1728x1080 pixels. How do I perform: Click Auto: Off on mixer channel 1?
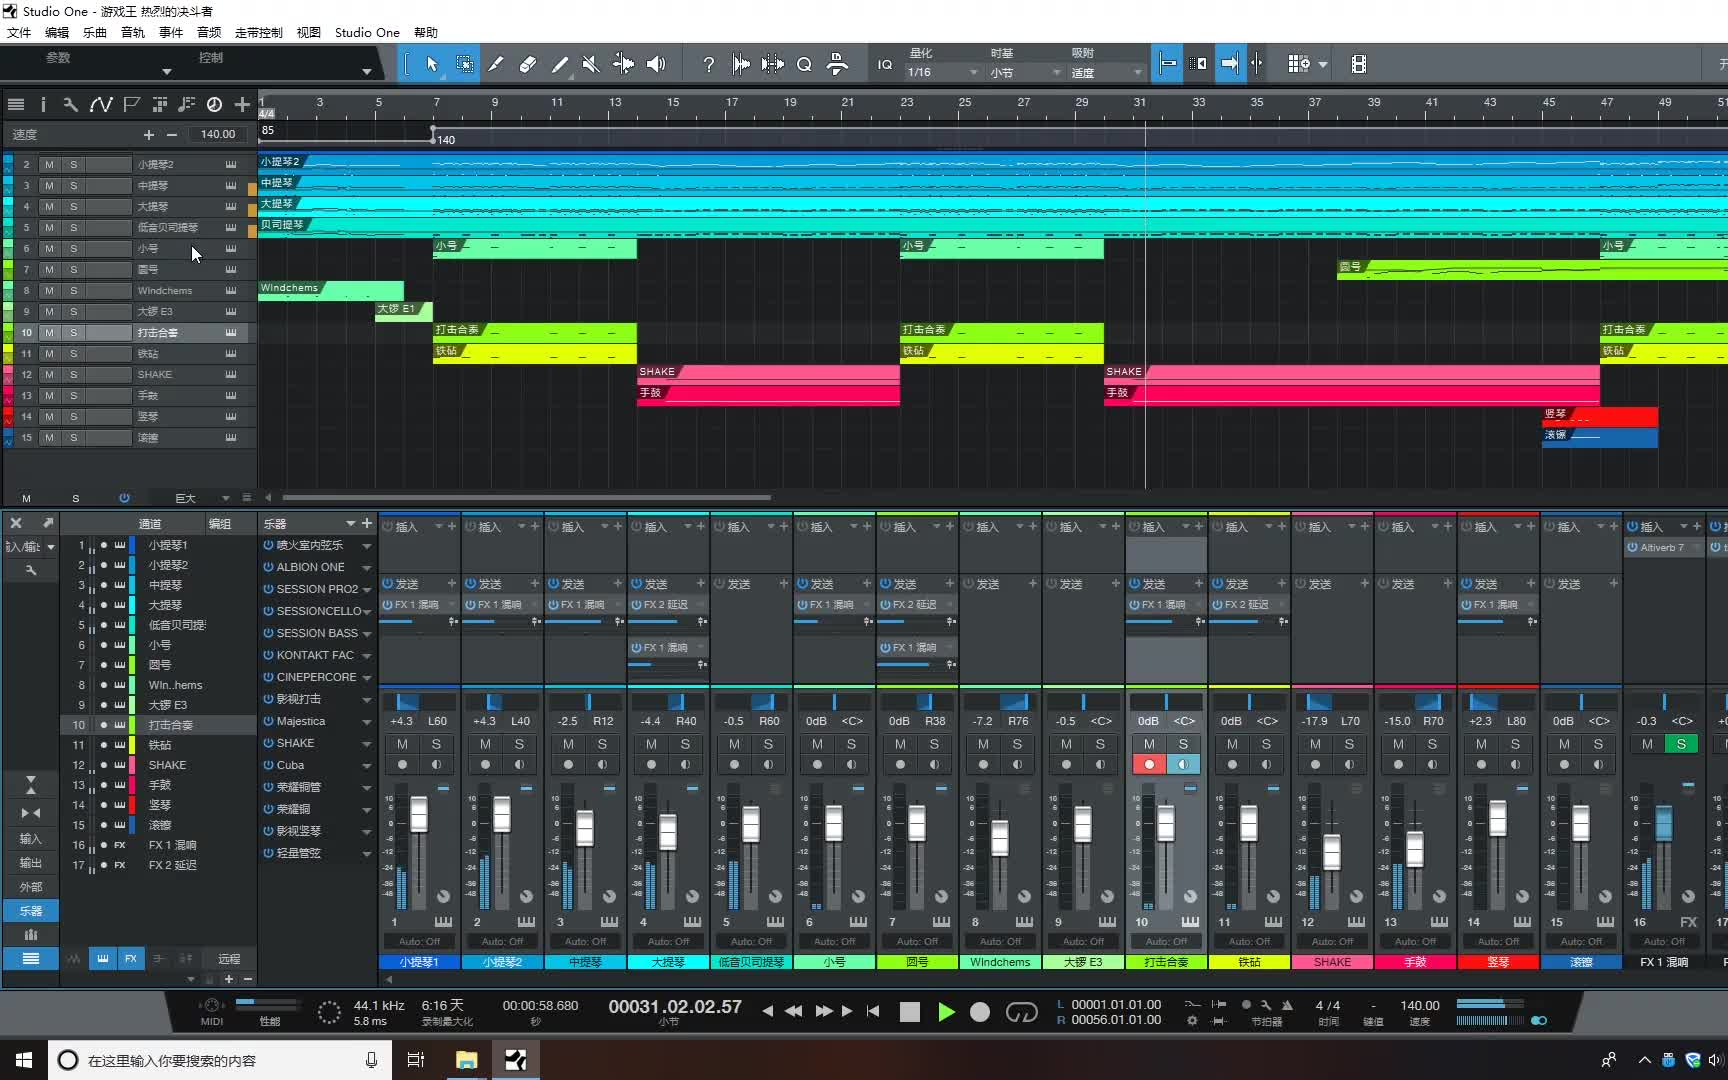coord(419,942)
